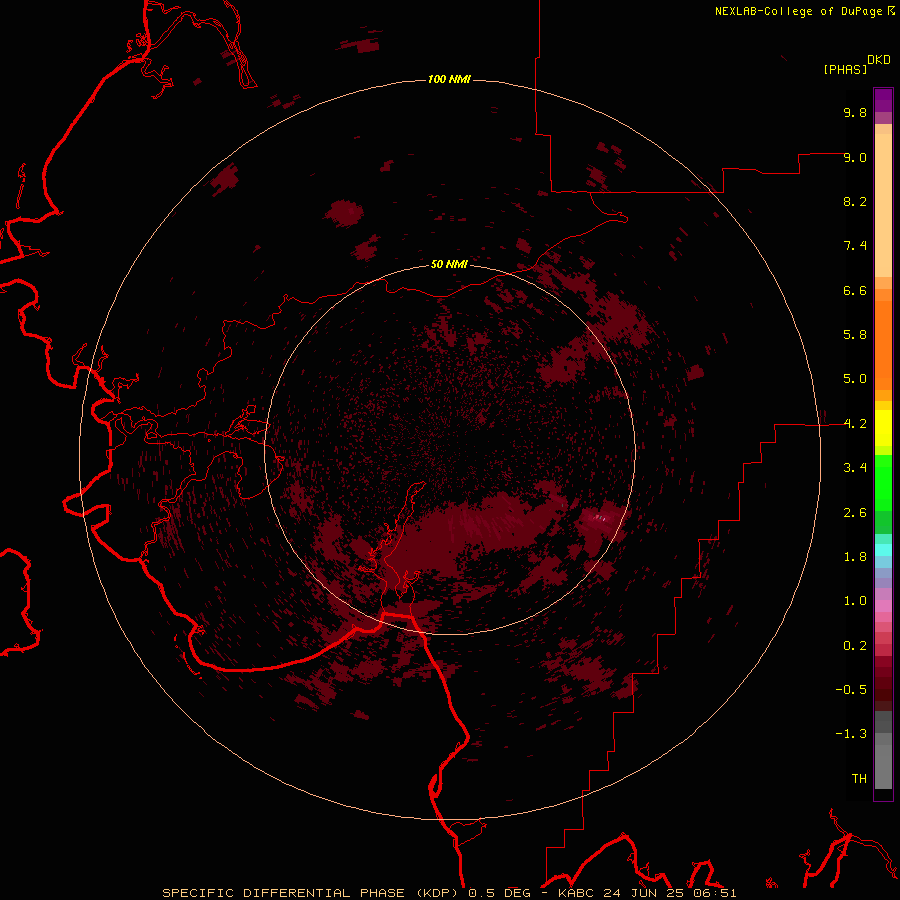The image size is (900, 900).
Task: Click the -1.3 scale value
Action: coord(851,734)
